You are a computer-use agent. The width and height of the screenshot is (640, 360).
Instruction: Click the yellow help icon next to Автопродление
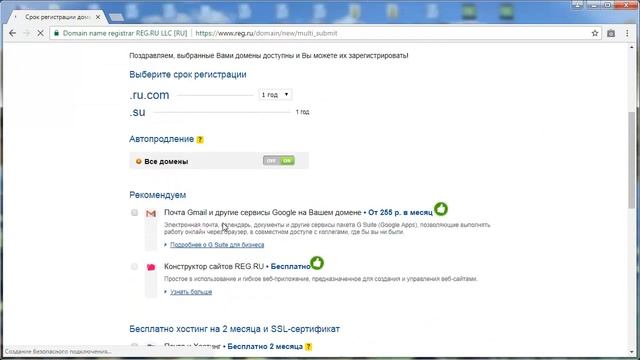200,140
